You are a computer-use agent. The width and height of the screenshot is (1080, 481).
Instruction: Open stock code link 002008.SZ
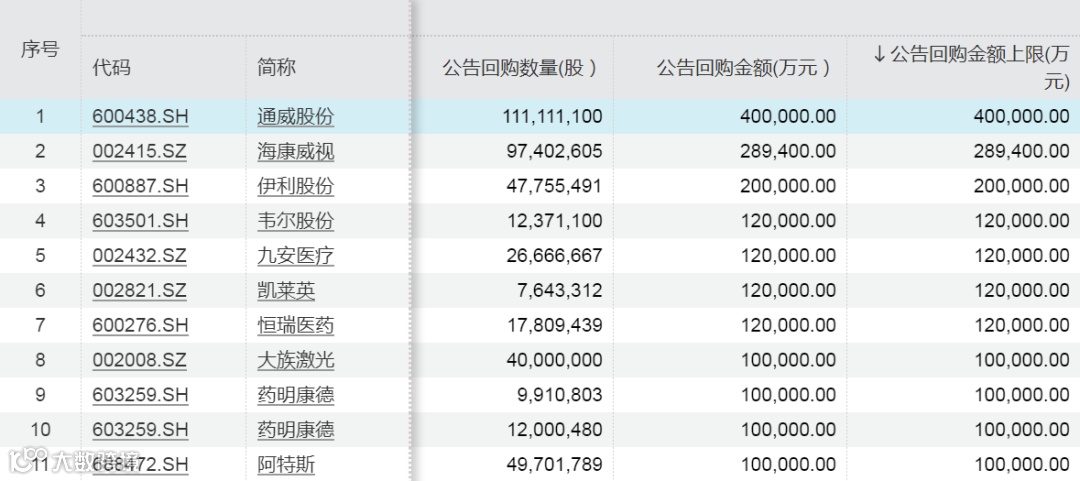coord(140,360)
